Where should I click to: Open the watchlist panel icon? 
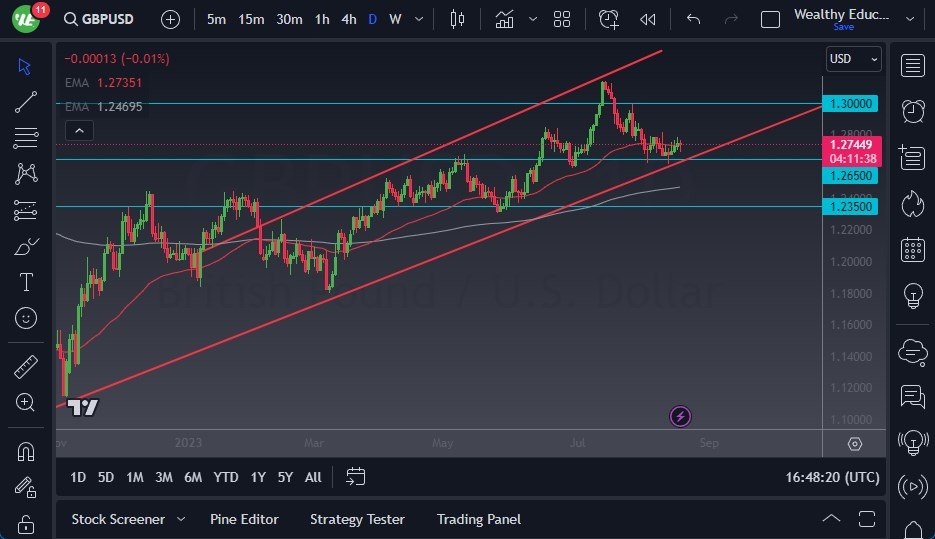click(x=912, y=66)
